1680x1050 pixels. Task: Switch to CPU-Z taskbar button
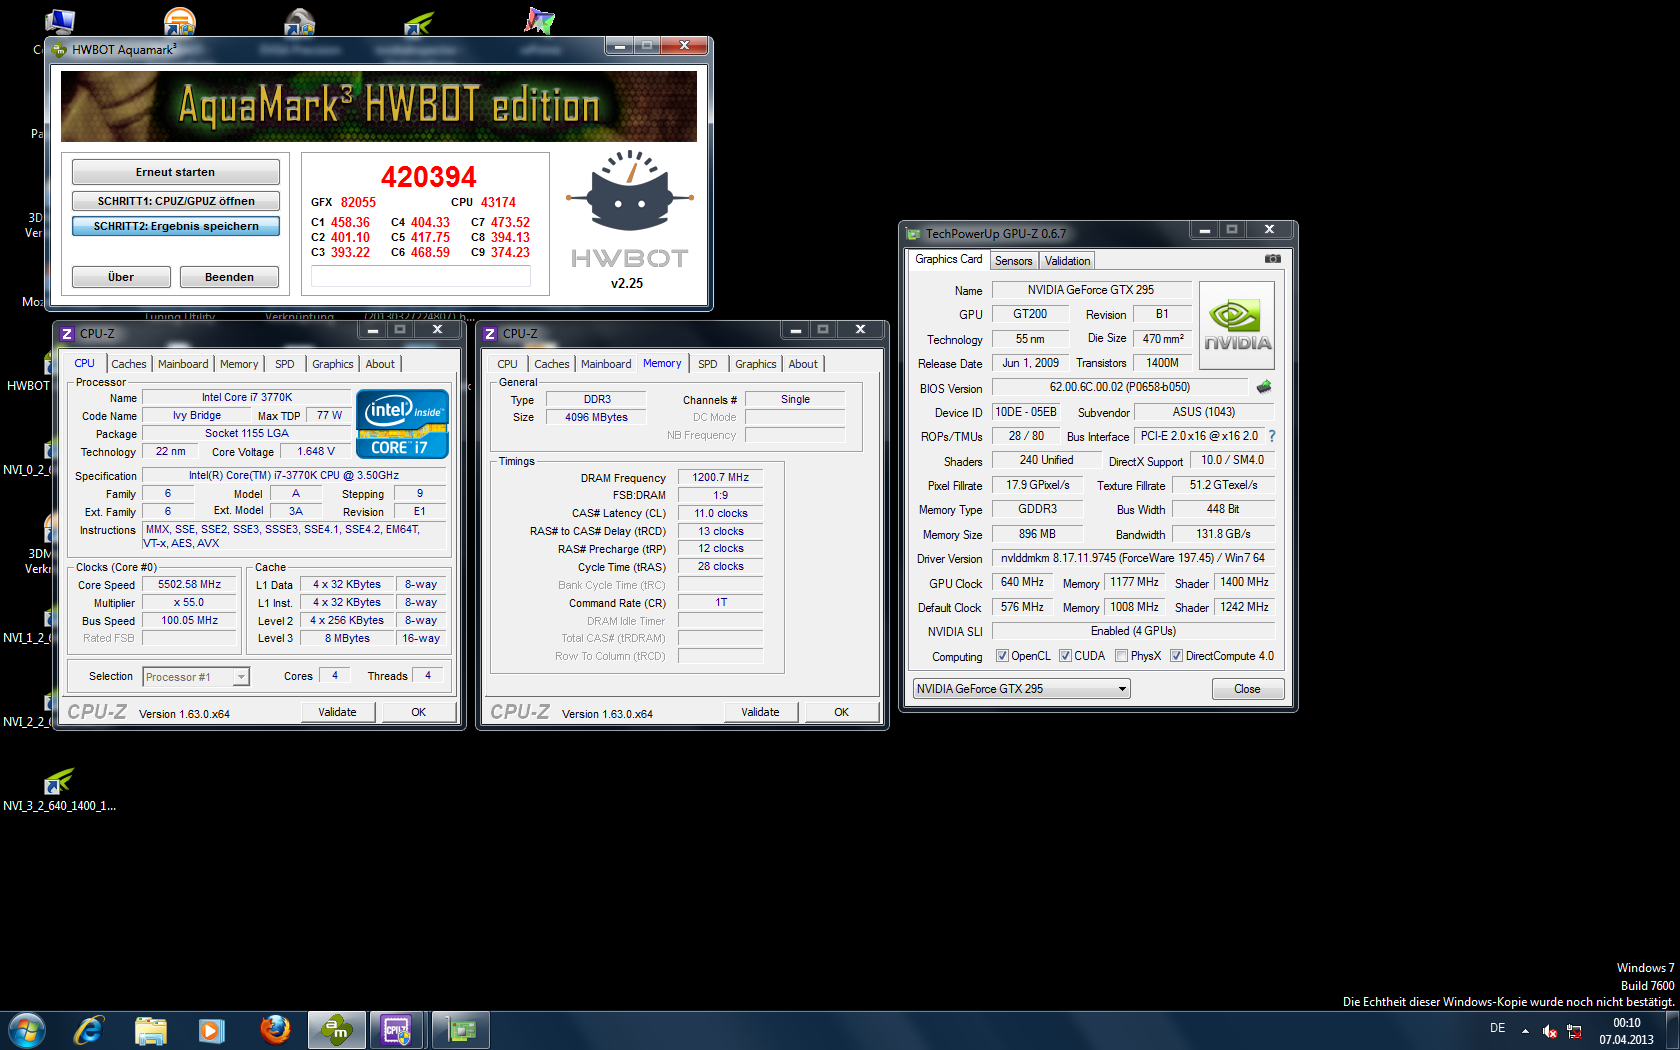(397, 1030)
